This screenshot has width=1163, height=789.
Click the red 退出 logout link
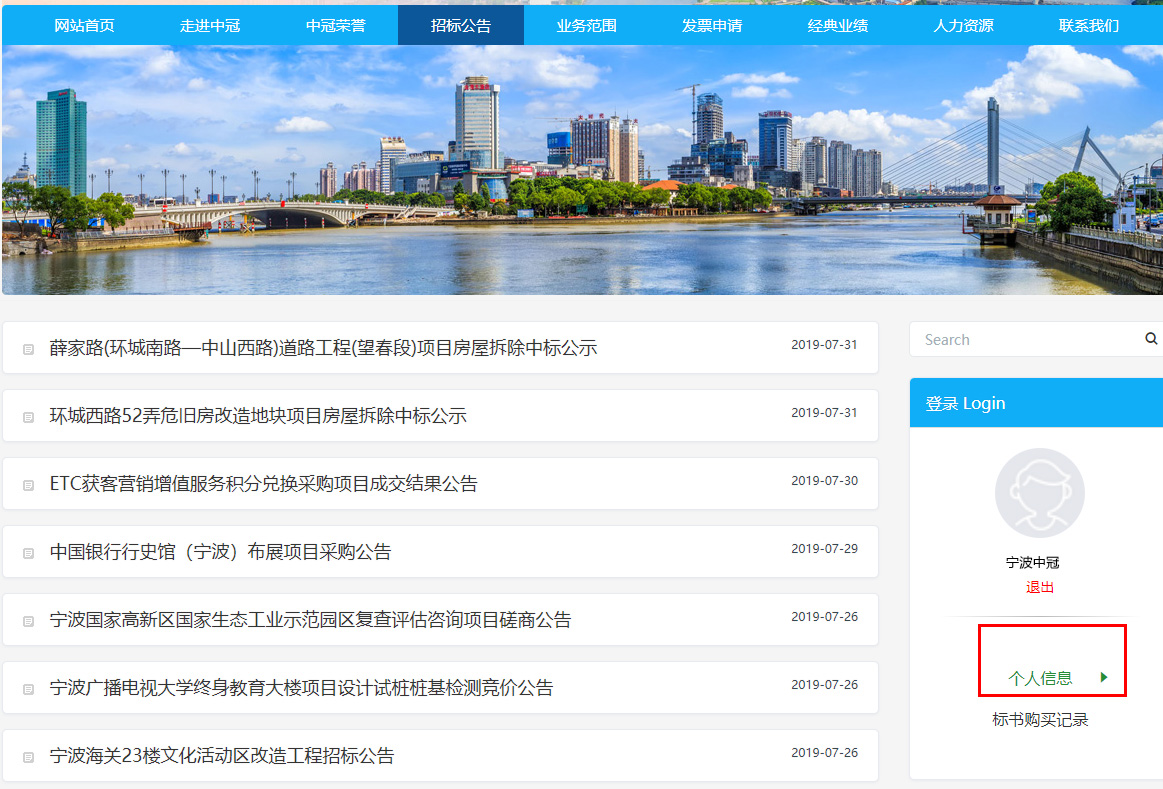coord(1040,587)
